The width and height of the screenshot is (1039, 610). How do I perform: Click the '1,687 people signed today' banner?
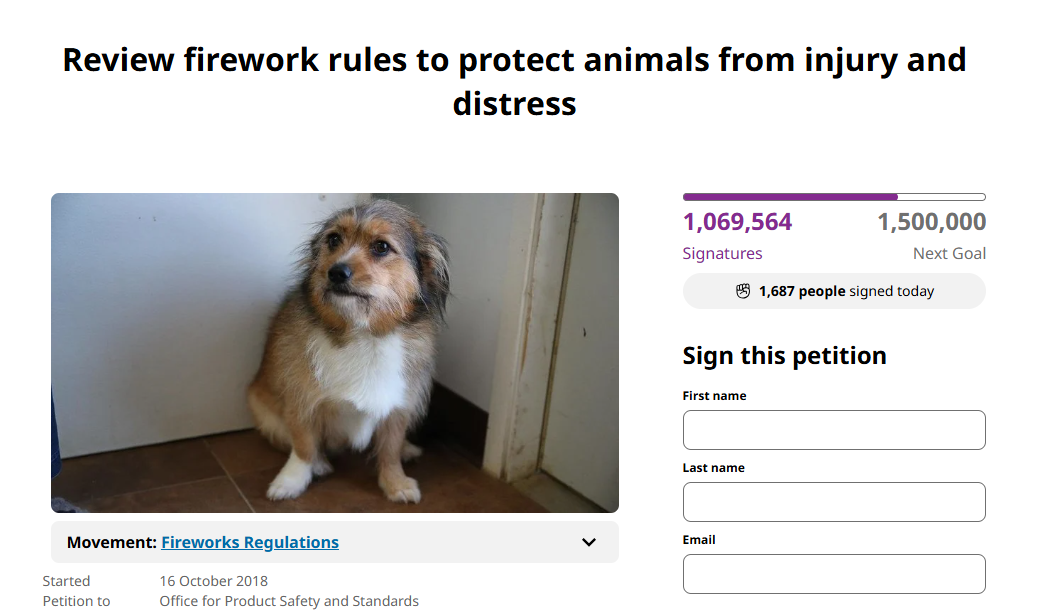pos(833,291)
